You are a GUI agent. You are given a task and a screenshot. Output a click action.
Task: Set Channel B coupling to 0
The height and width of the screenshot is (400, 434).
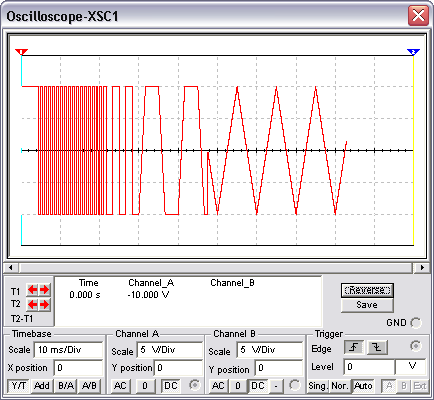click(238, 386)
